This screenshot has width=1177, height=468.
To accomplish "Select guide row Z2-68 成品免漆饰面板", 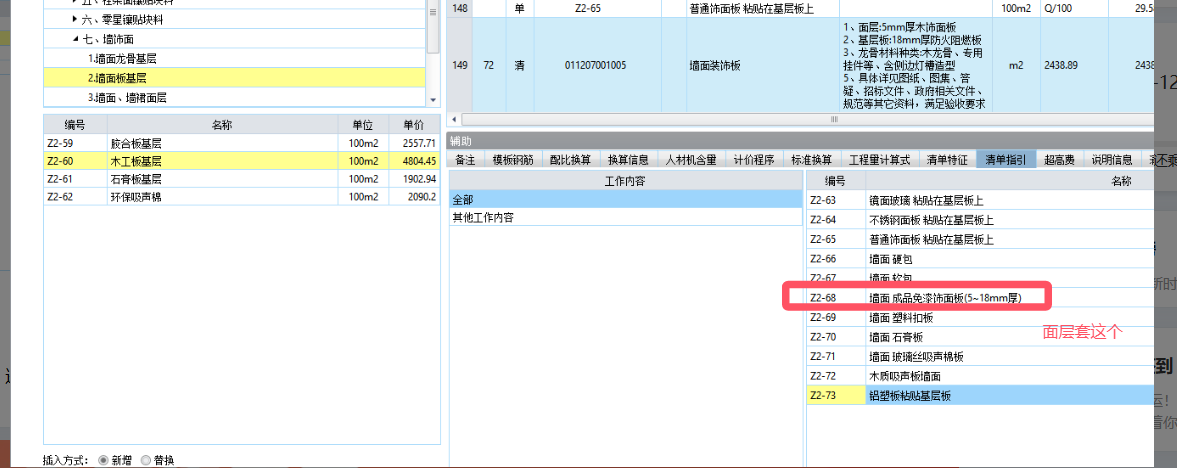I will point(980,298).
